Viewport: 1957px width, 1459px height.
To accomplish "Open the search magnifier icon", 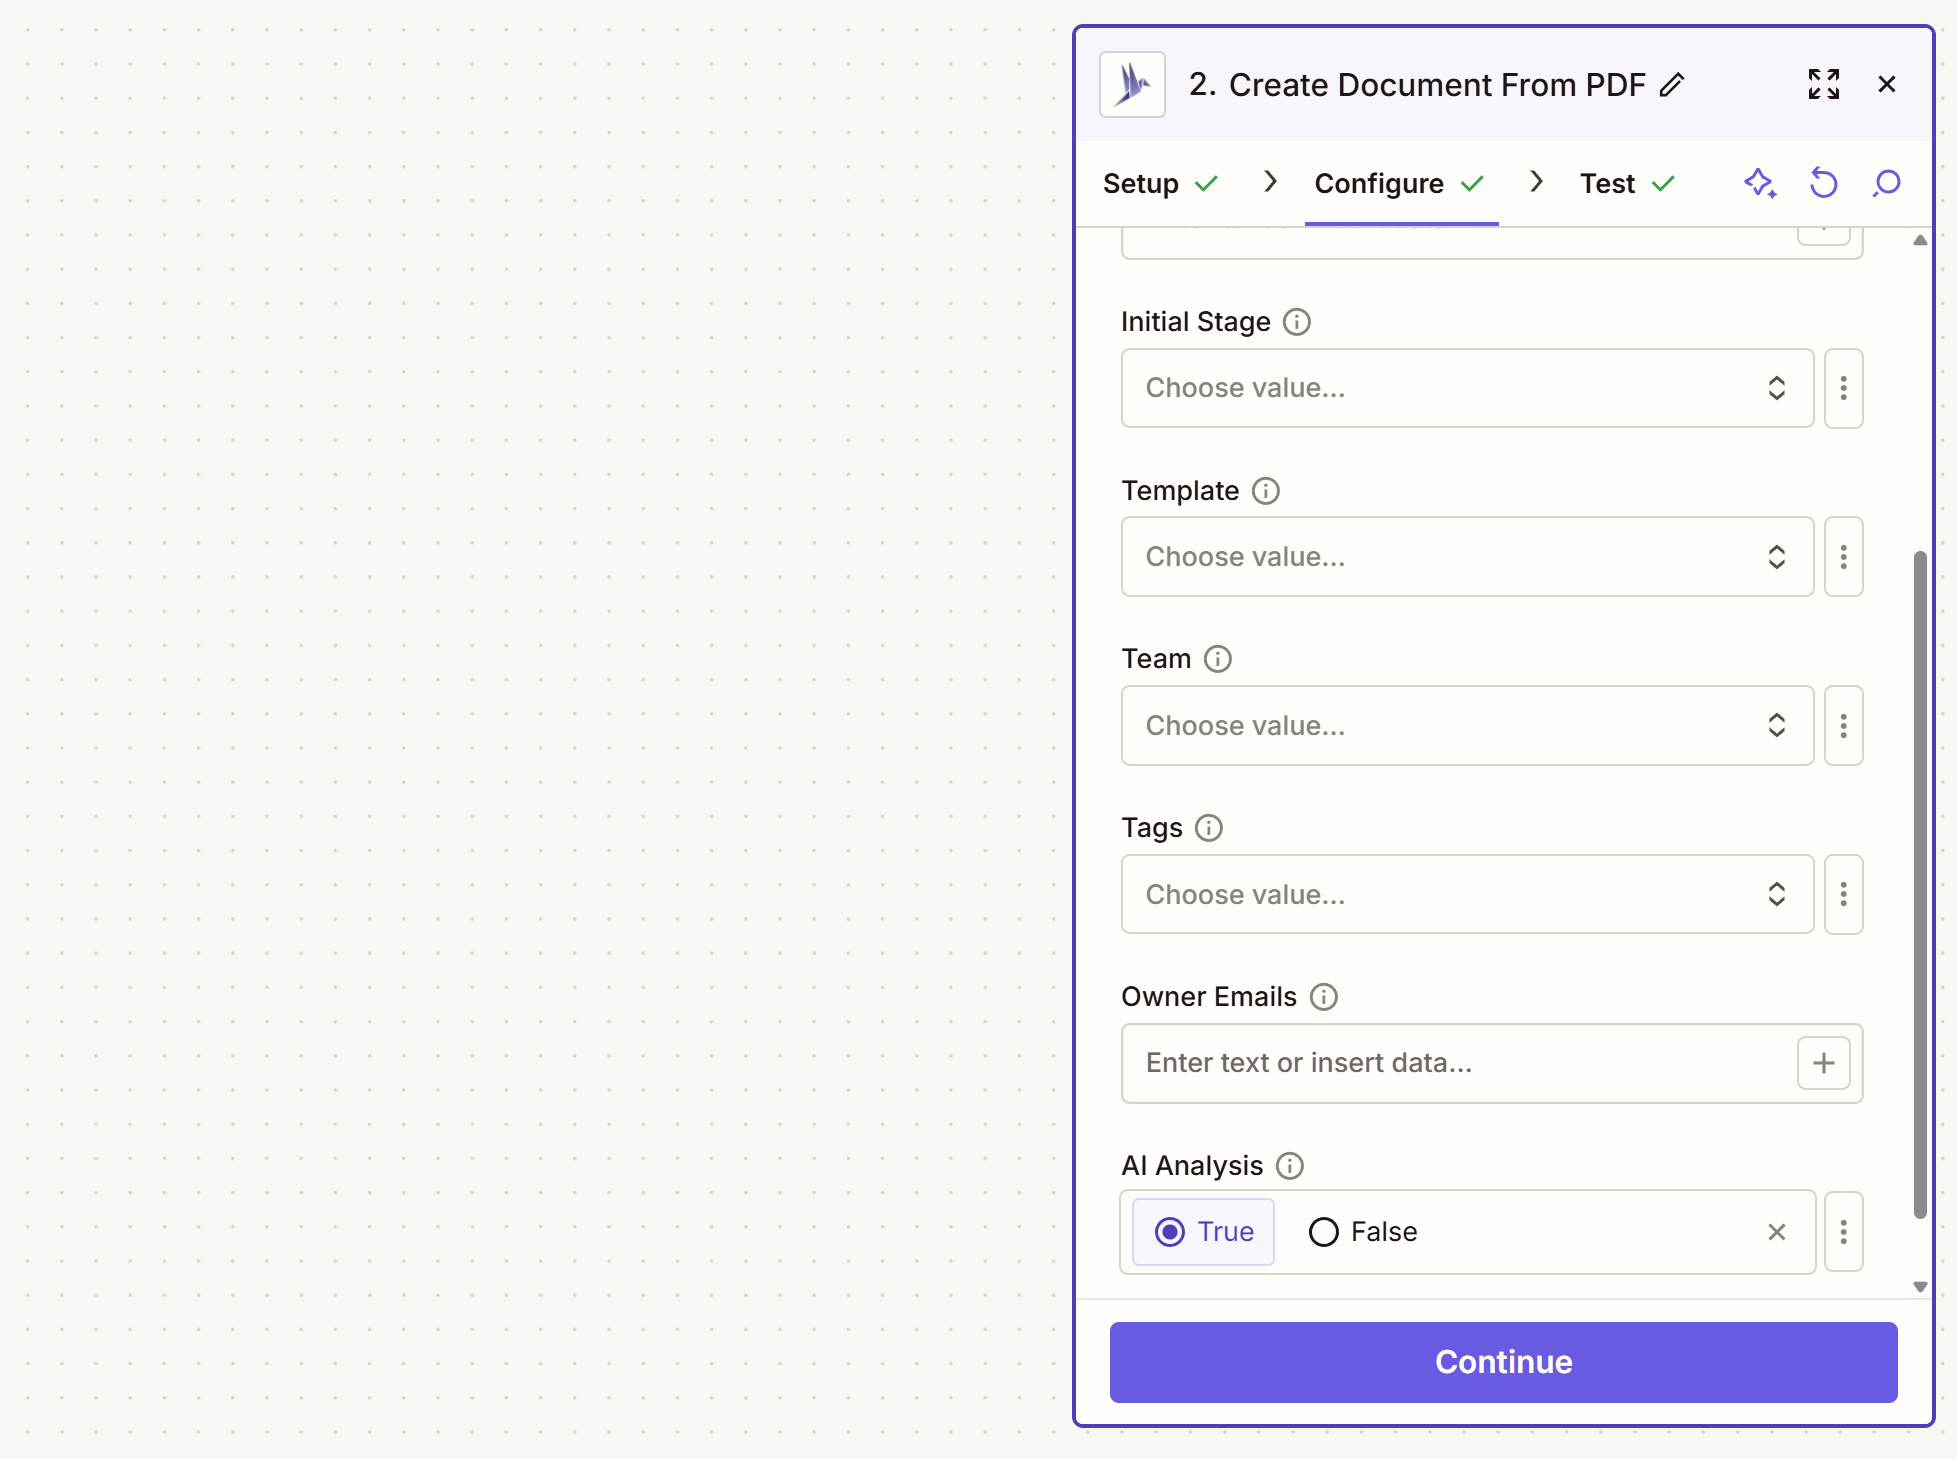I will click(x=1886, y=184).
